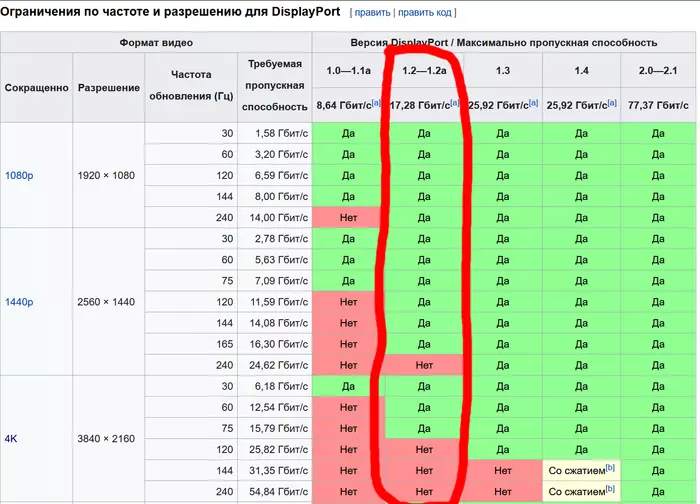Image resolution: width=700 pixels, height=504 pixels.
Task: Open the "править код" link
Action: [x=425, y=12]
